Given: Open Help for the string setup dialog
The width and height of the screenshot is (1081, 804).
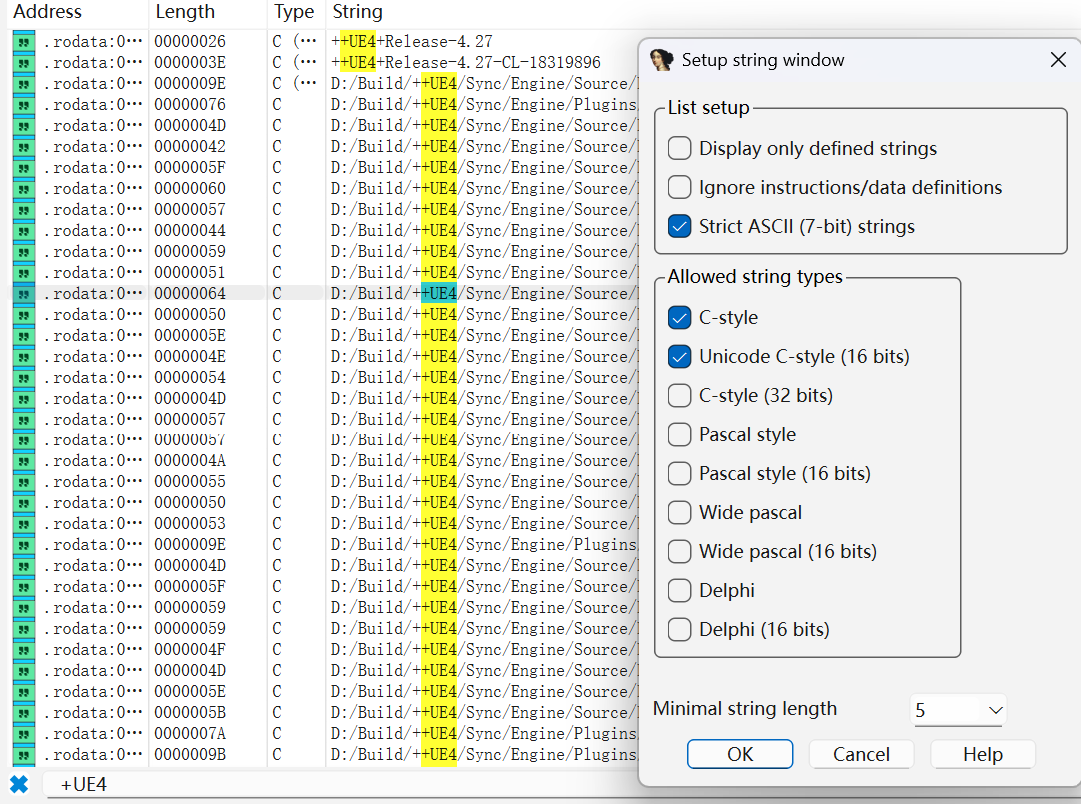Looking at the screenshot, I should point(982,754).
